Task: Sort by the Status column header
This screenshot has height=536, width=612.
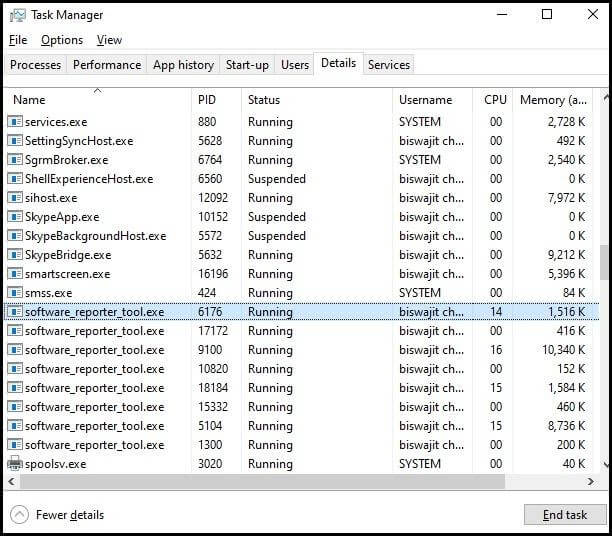Action: coord(317,100)
